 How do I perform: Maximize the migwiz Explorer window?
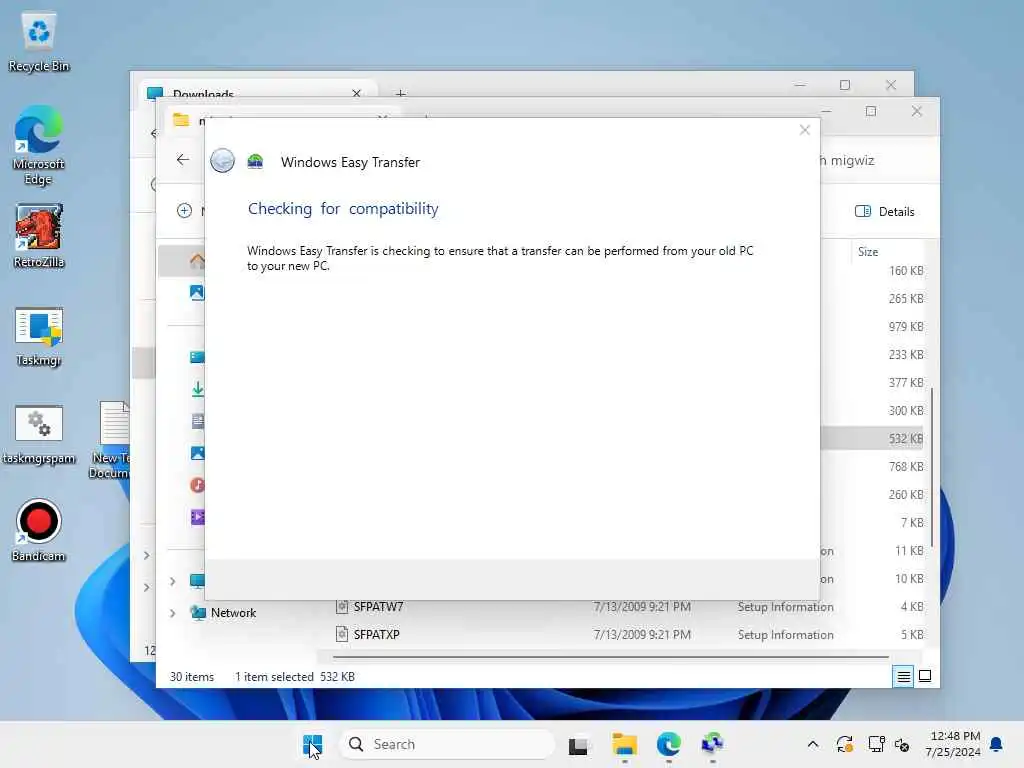[871, 111]
